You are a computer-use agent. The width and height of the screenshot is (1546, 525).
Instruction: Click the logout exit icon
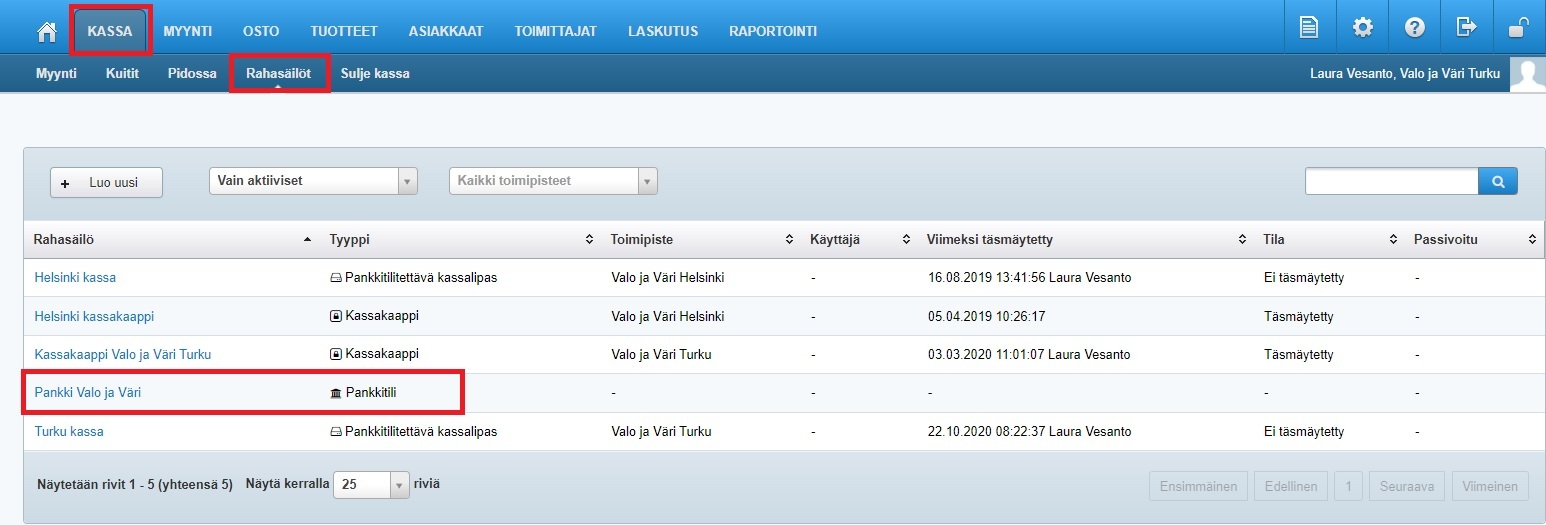click(x=1466, y=28)
